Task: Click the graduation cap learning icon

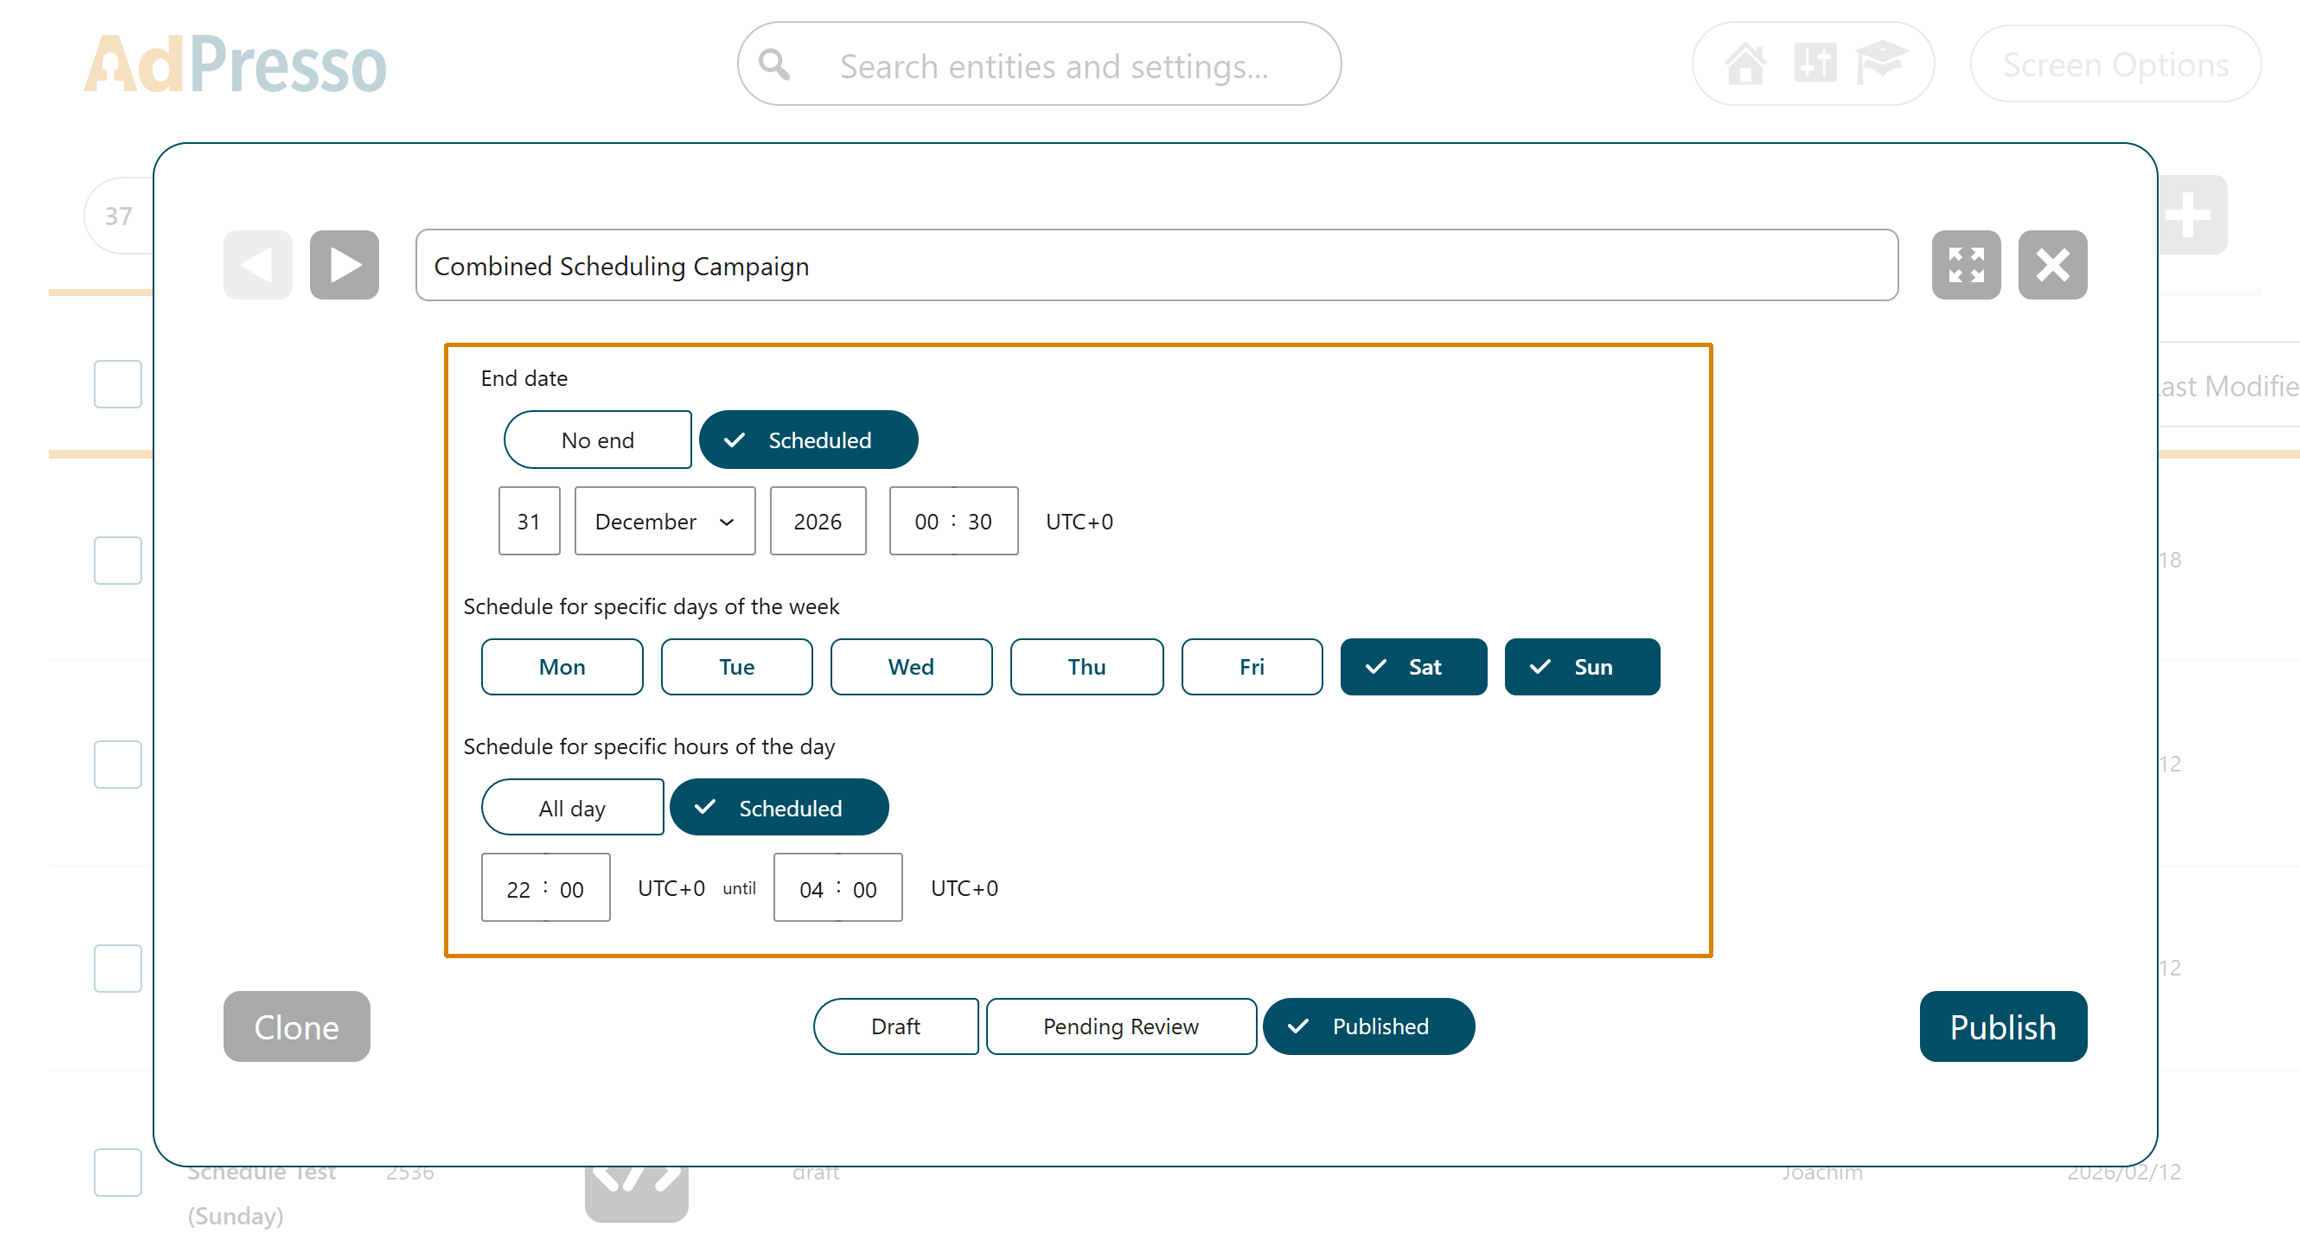Action: pyautogui.click(x=1884, y=63)
